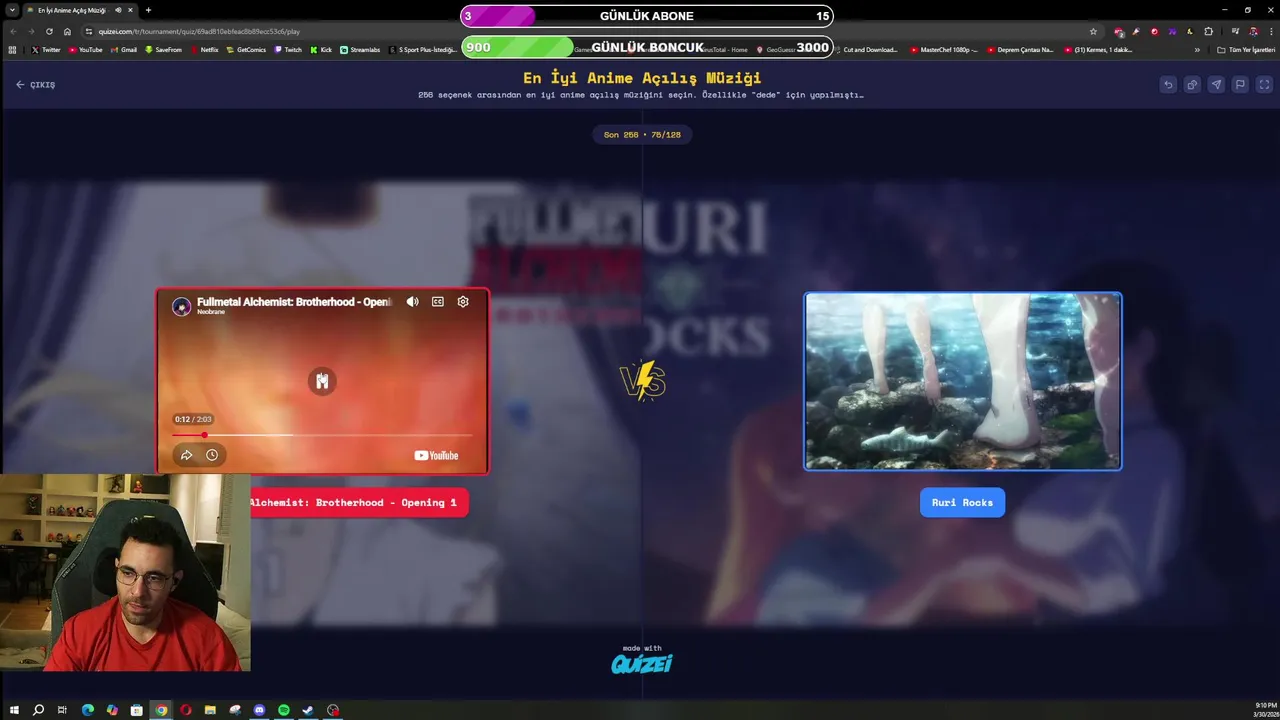Open the Chrome profile avatar
The image size is (1280, 720).
point(1253,31)
